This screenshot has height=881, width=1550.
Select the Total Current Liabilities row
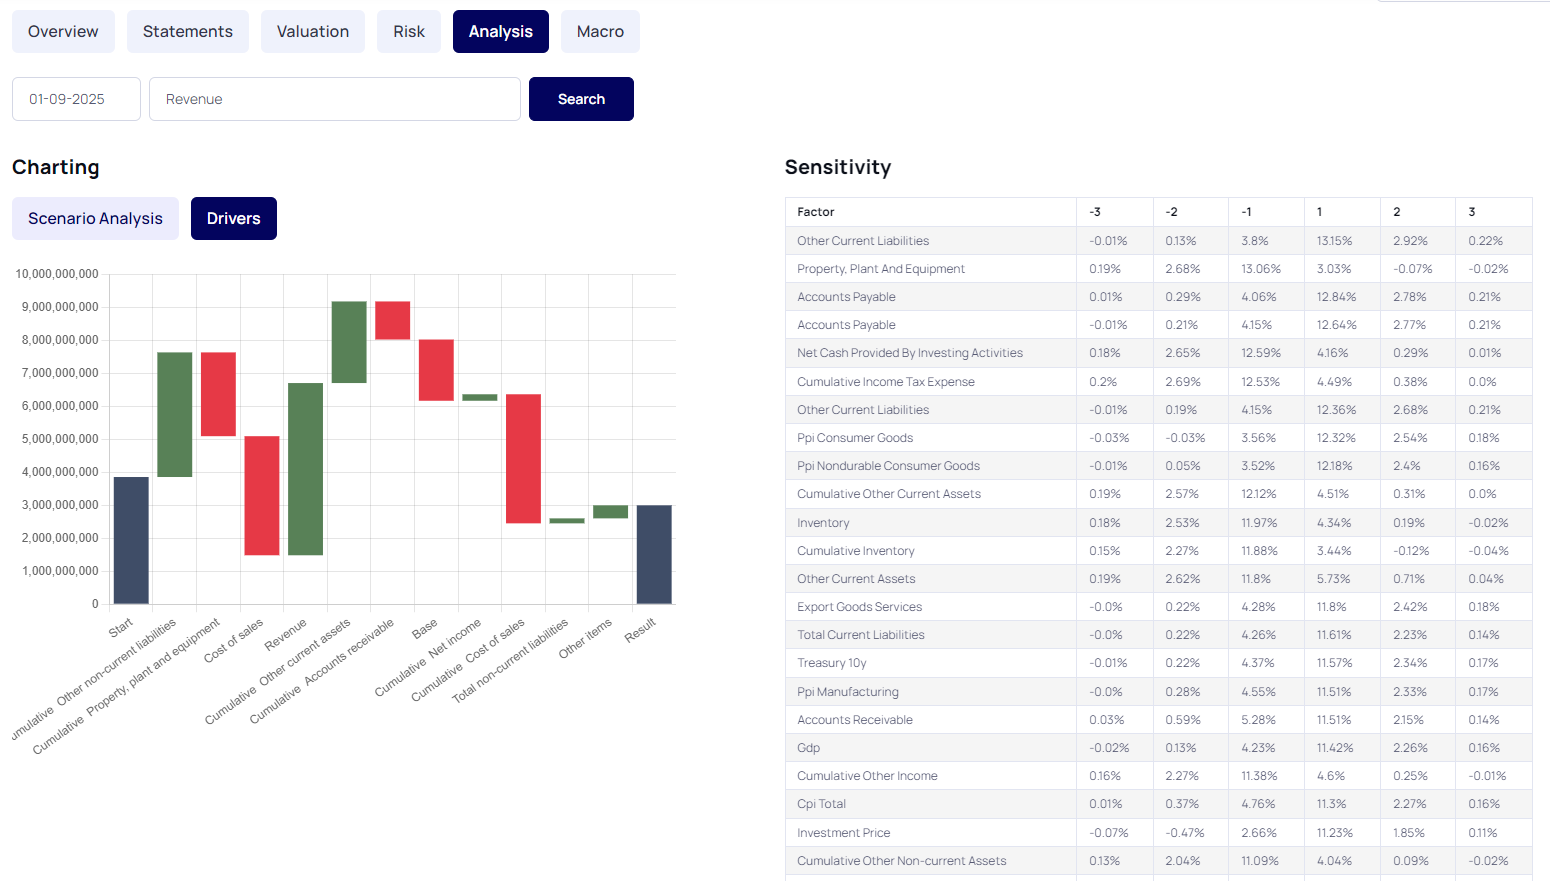1158,635
